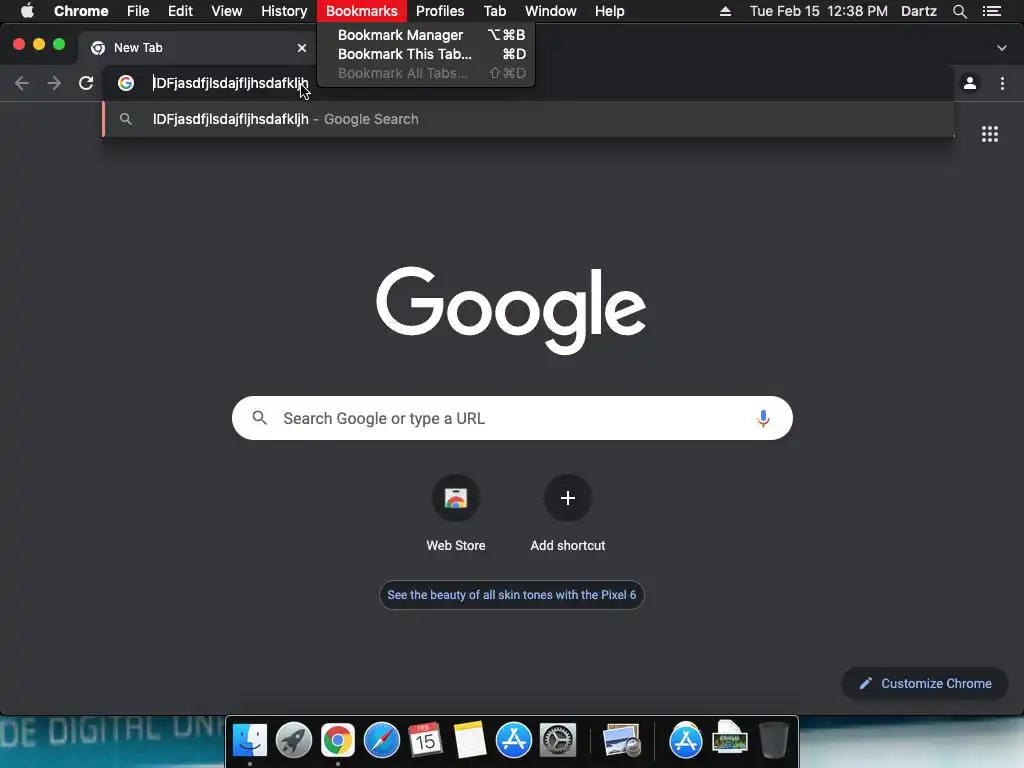Click the date and time in menu bar
The width and height of the screenshot is (1024, 768).
coord(818,11)
